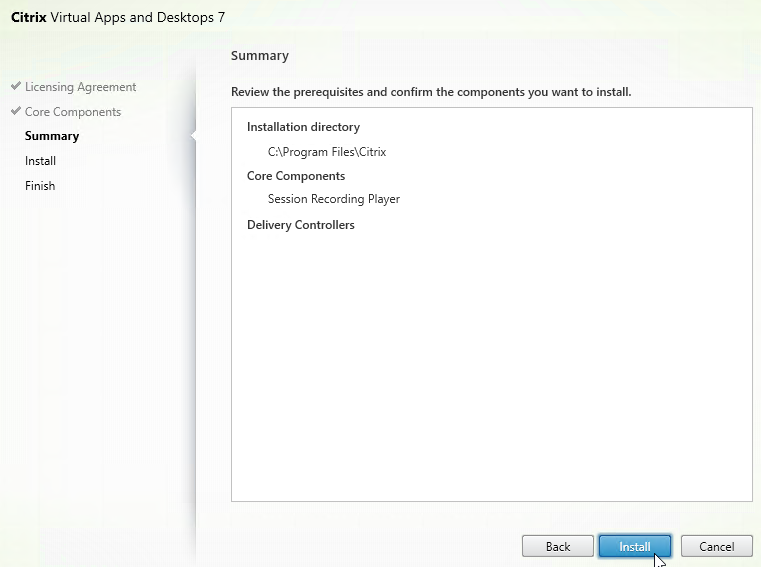Go to the Install step in sidebar

[x=40, y=161]
